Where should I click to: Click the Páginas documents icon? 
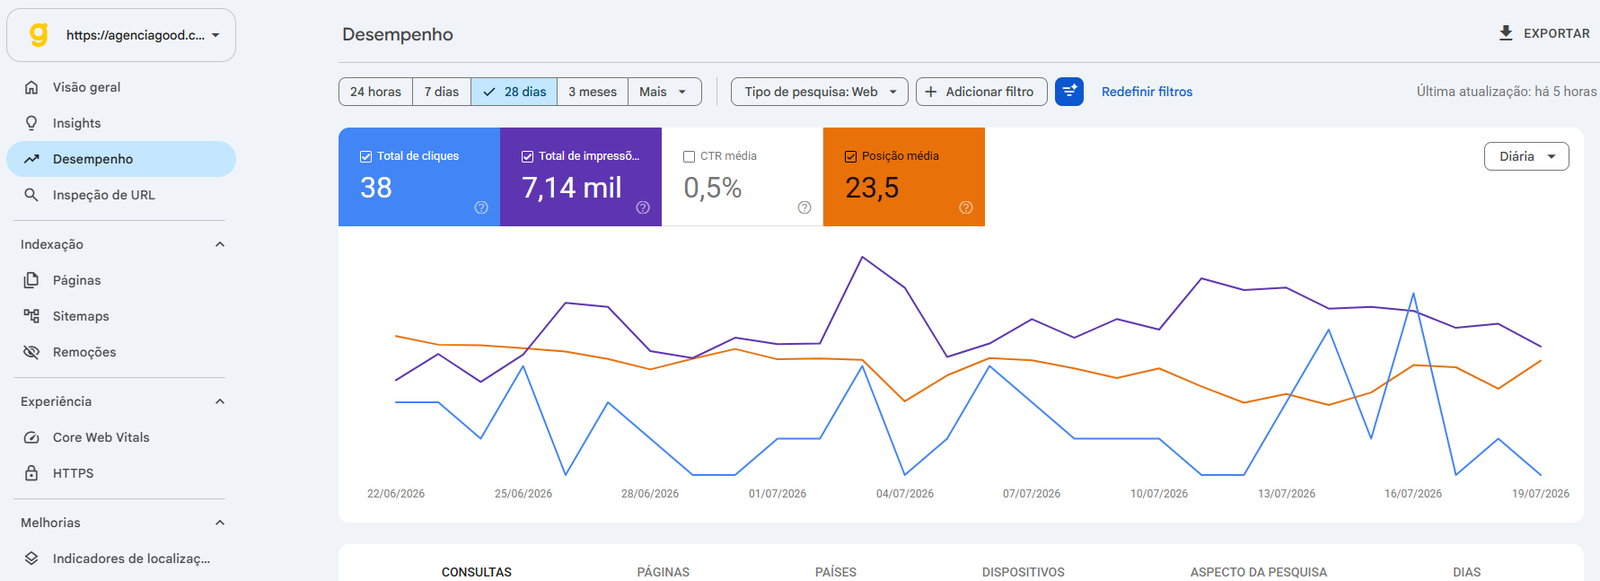32,280
